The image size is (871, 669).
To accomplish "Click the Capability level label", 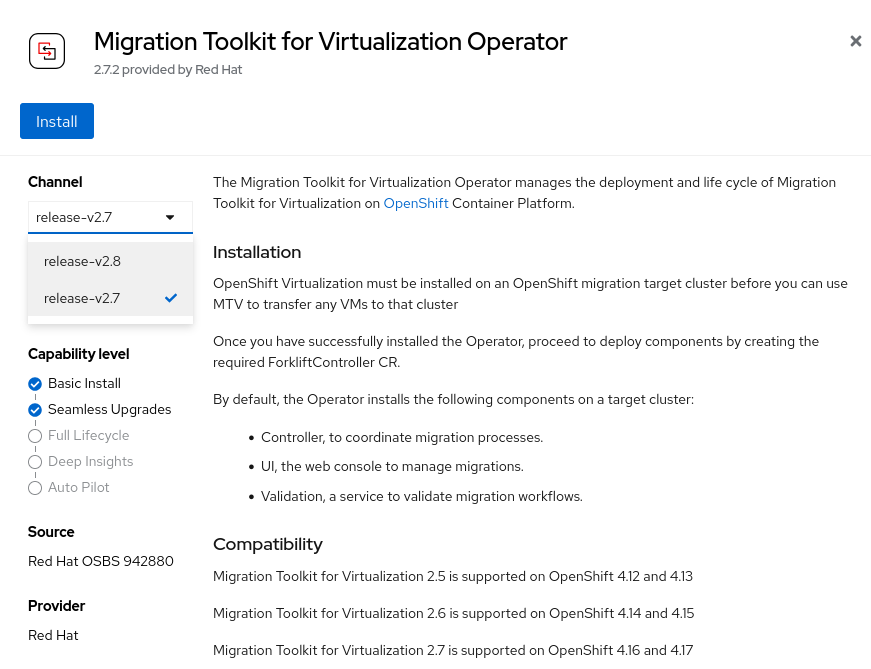I will coord(78,354).
